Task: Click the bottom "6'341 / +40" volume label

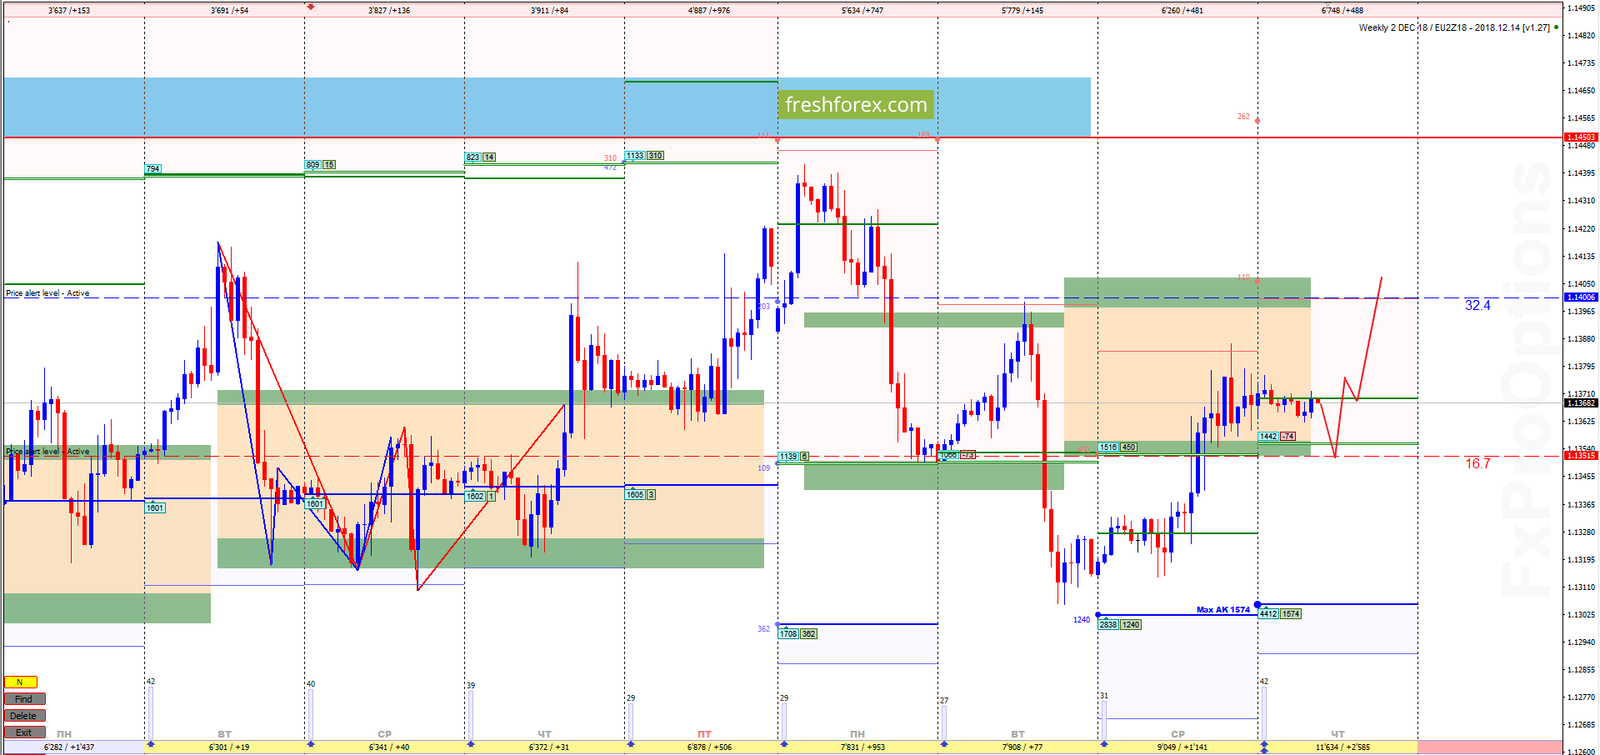Action: tap(389, 747)
